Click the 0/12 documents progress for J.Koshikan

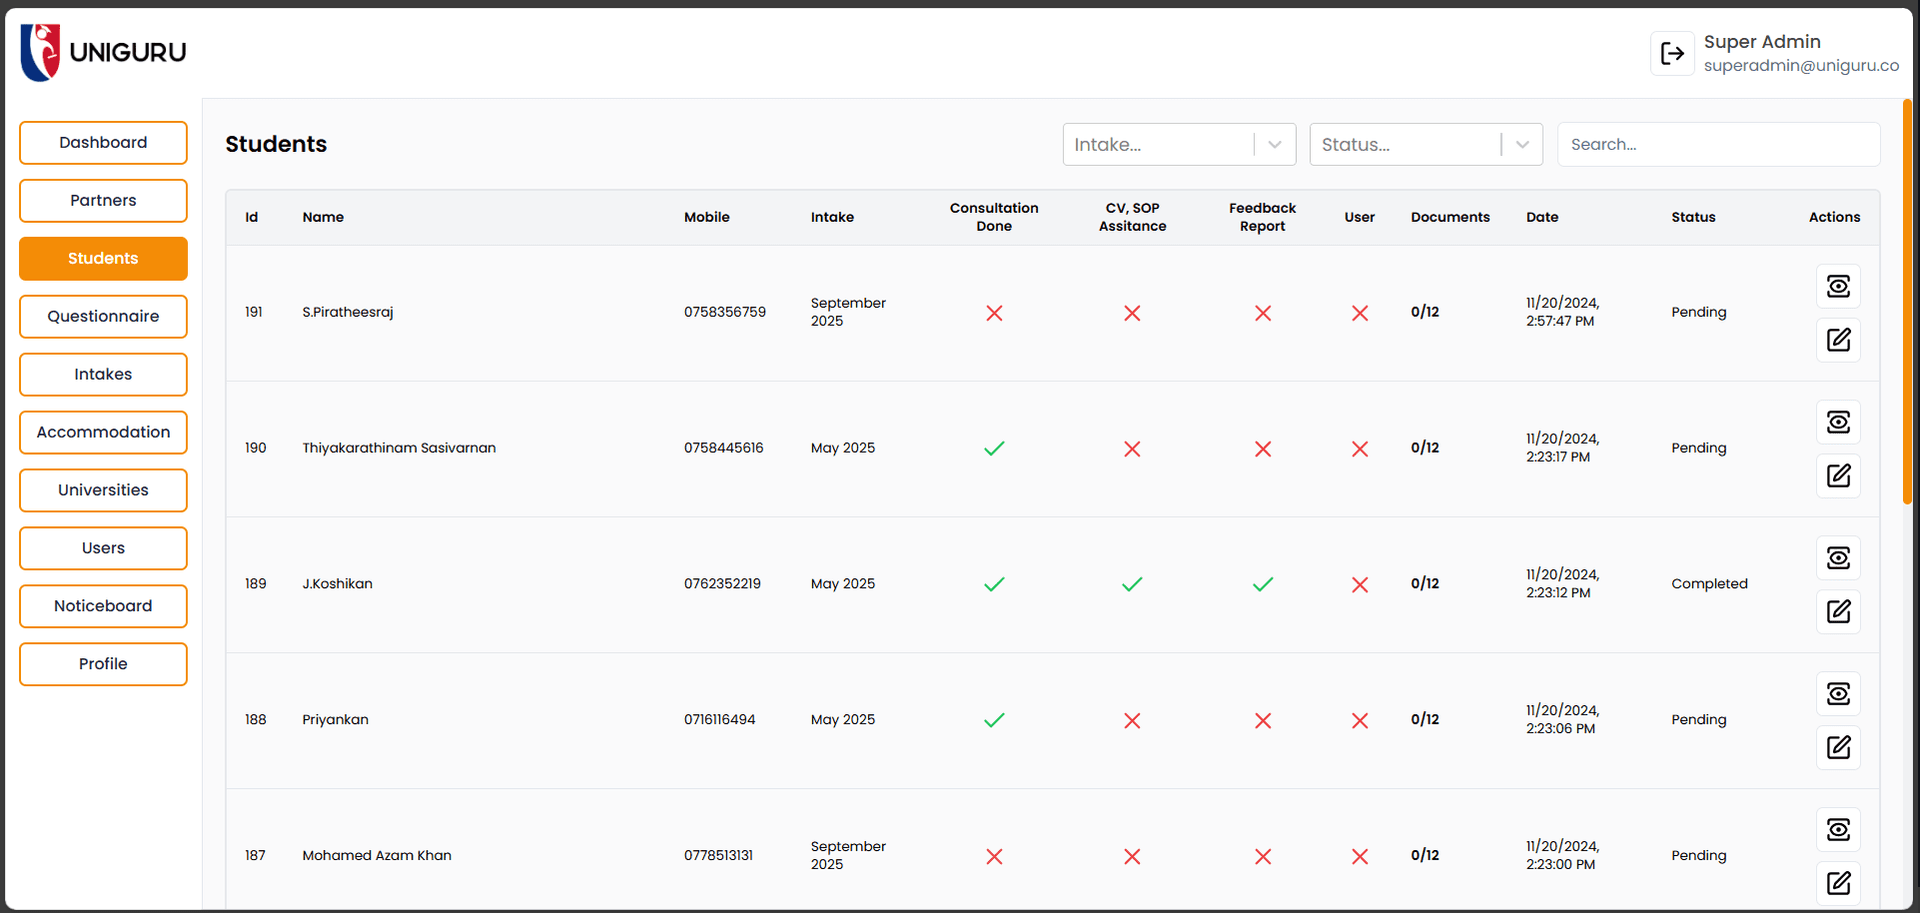pyautogui.click(x=1425, y=584)
